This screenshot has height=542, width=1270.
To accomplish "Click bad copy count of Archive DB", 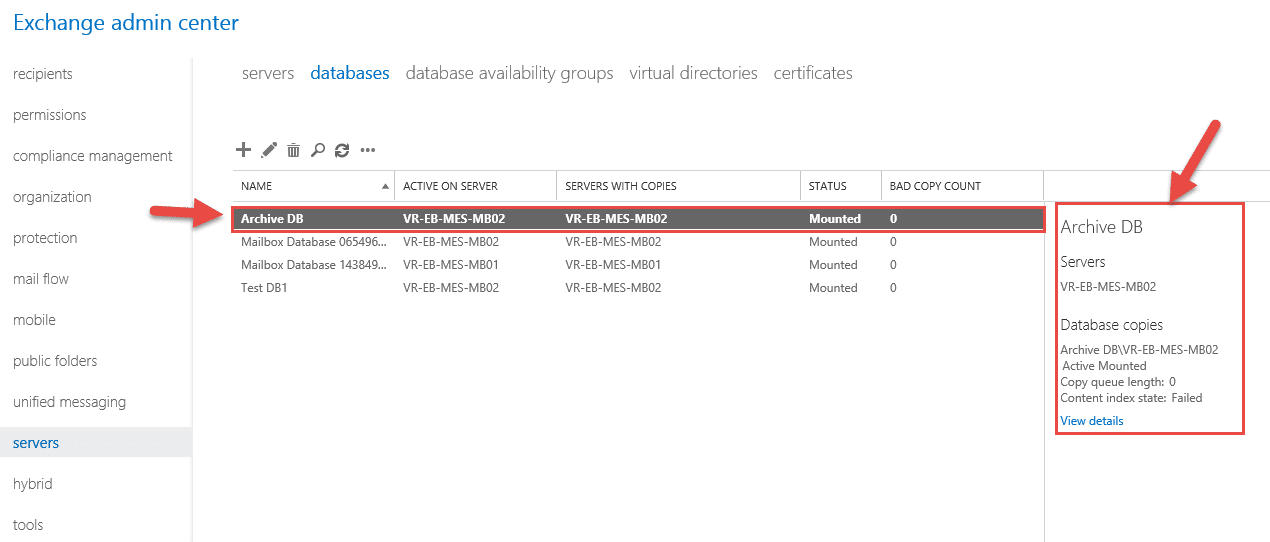I will point(893,219).
